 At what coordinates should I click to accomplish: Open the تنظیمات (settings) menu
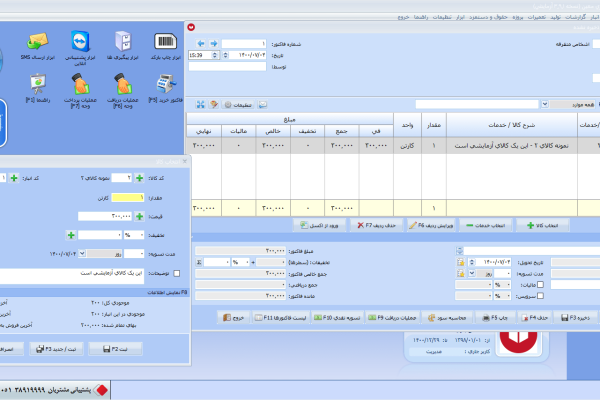pyautogui.click(x=442, y=17)
